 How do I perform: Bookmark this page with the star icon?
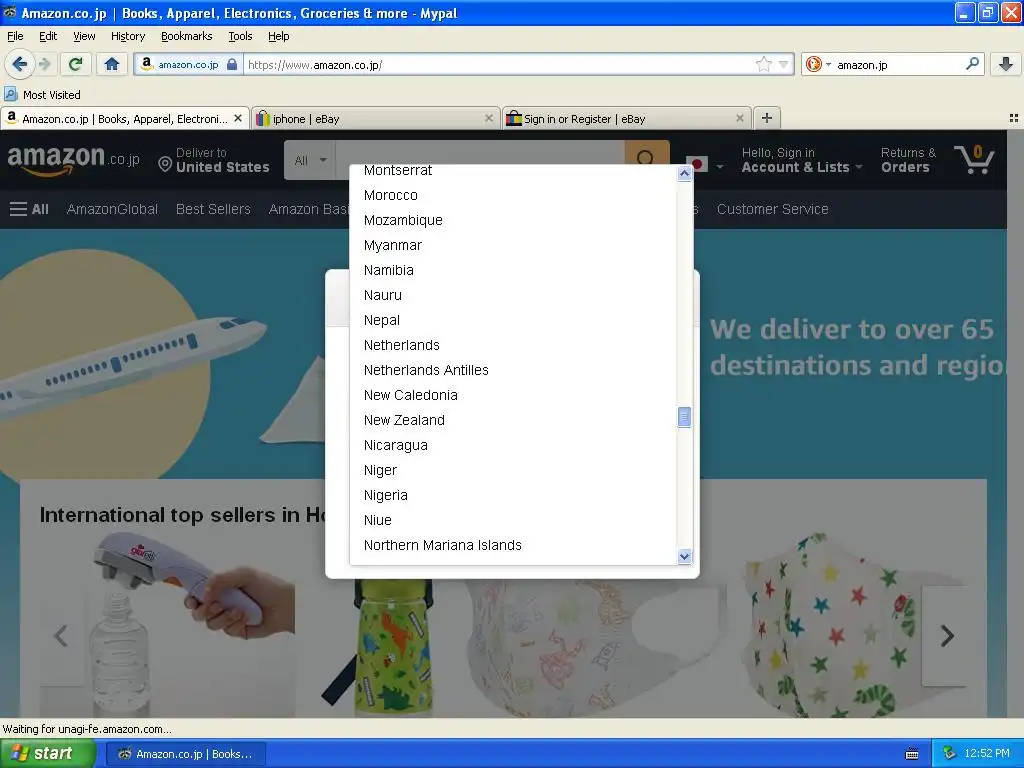763,64
